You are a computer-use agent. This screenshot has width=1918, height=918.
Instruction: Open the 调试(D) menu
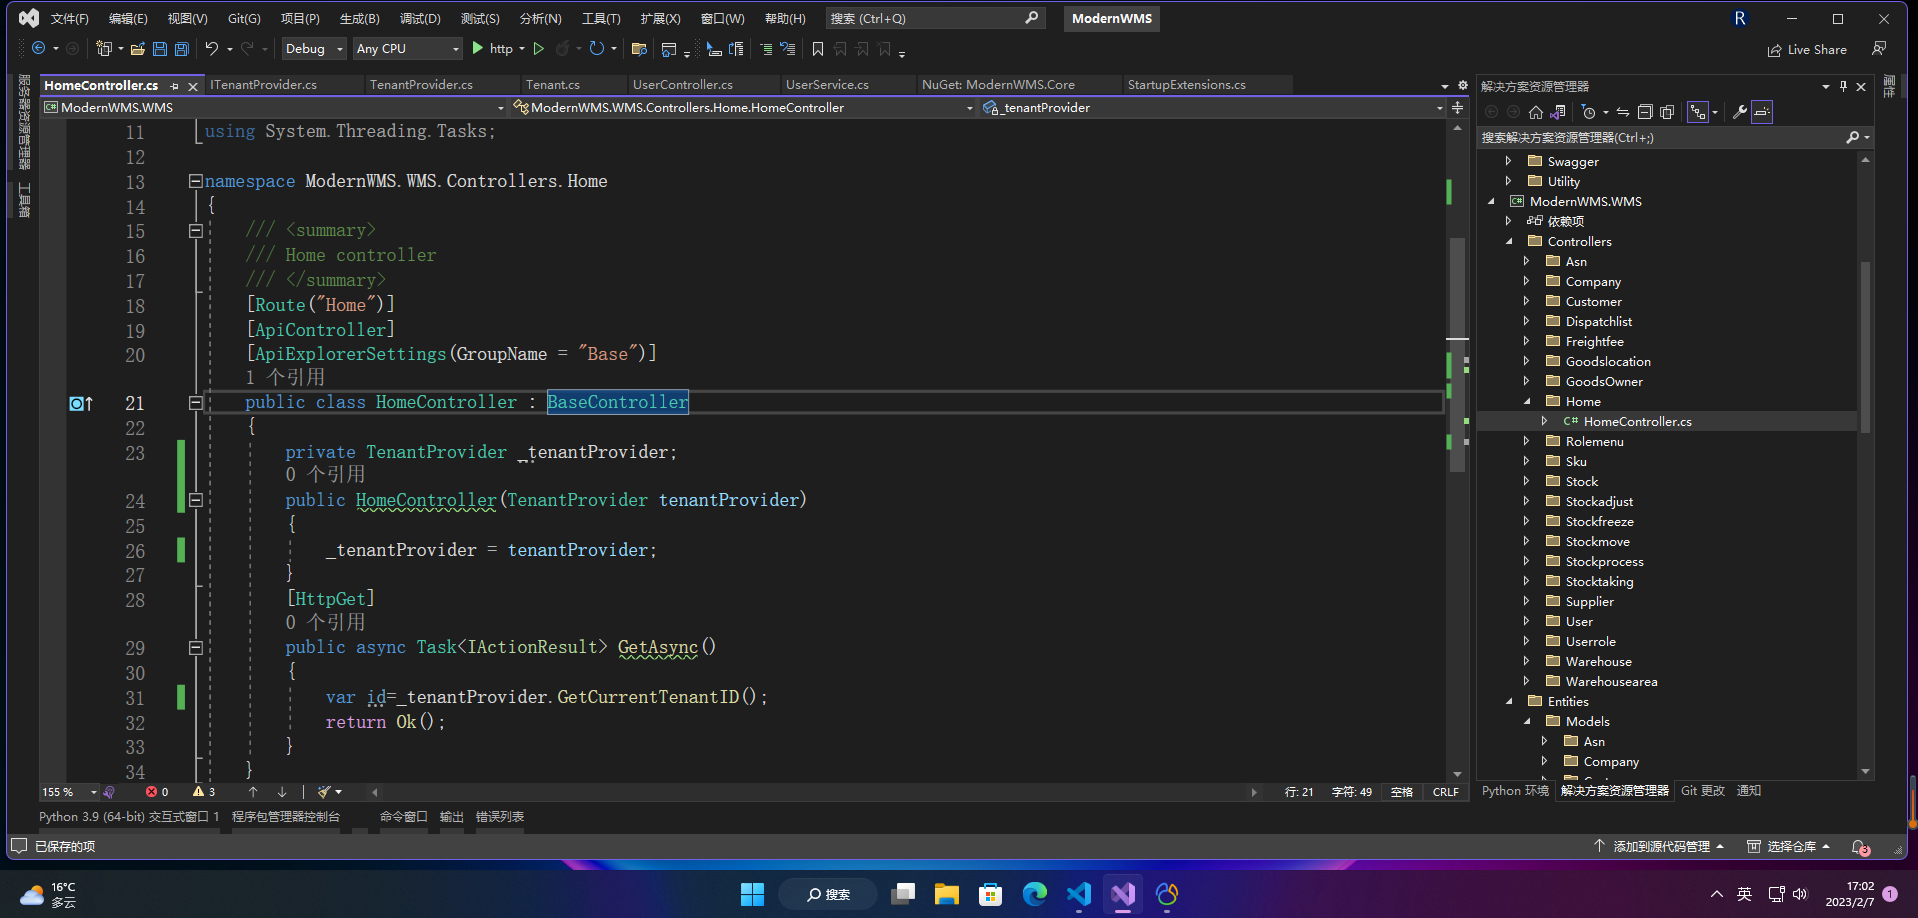[420, 18]
